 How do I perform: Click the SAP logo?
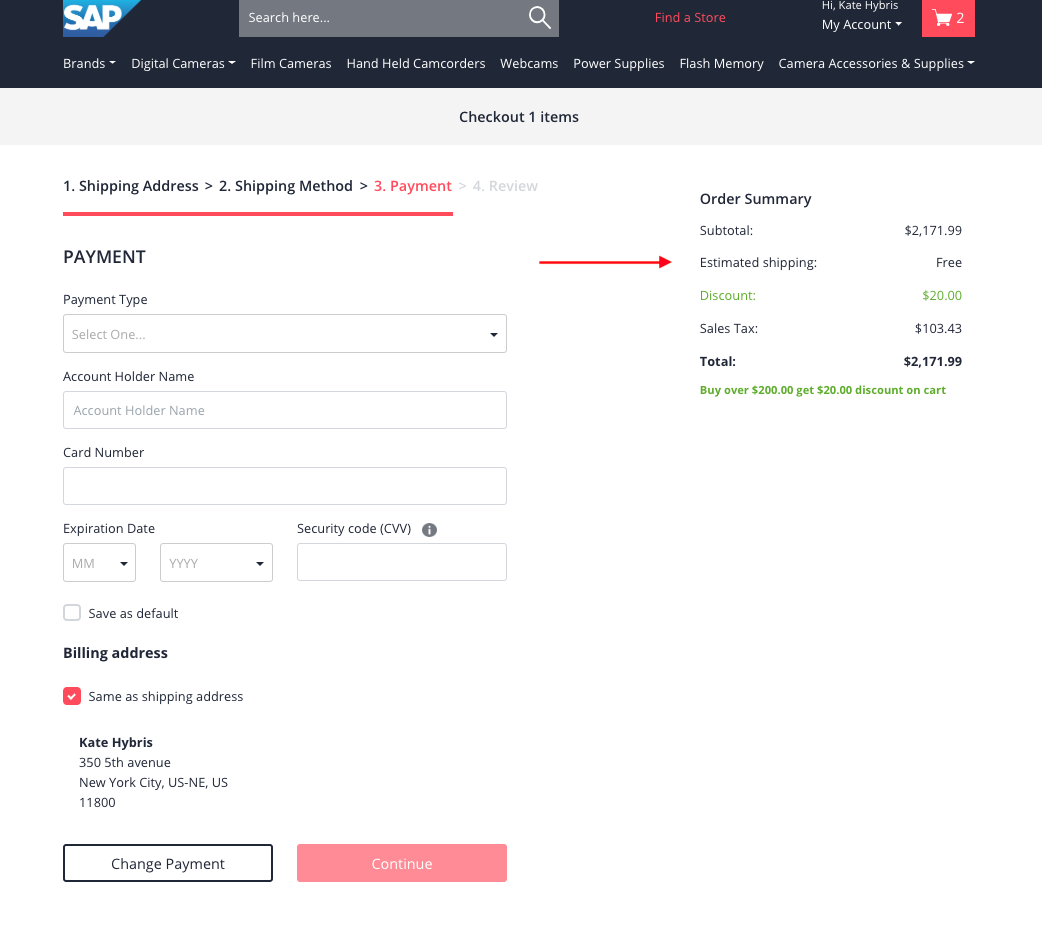(101, 18)
